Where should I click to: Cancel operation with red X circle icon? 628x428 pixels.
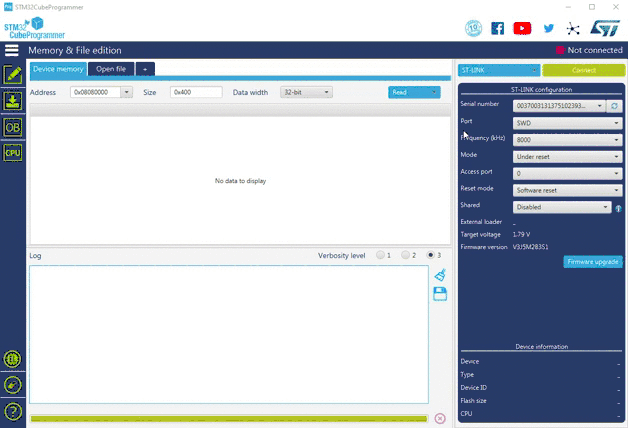coord(440,418)
